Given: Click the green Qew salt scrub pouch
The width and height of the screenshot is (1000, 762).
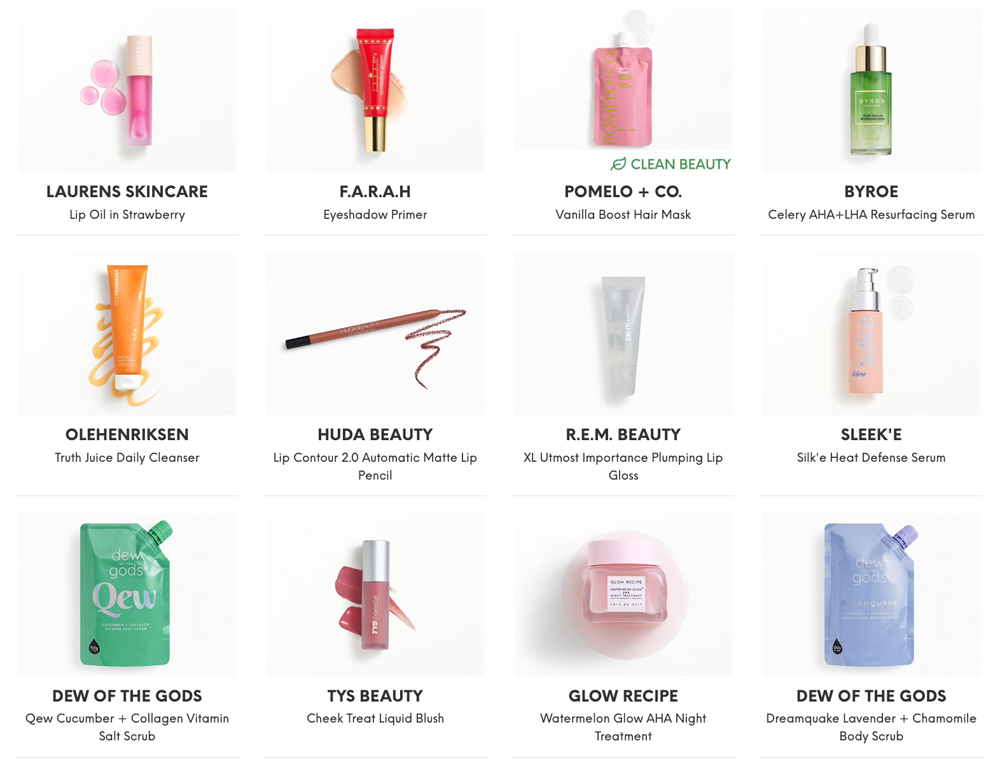Looking at the screenshot, I should [127, 594].
